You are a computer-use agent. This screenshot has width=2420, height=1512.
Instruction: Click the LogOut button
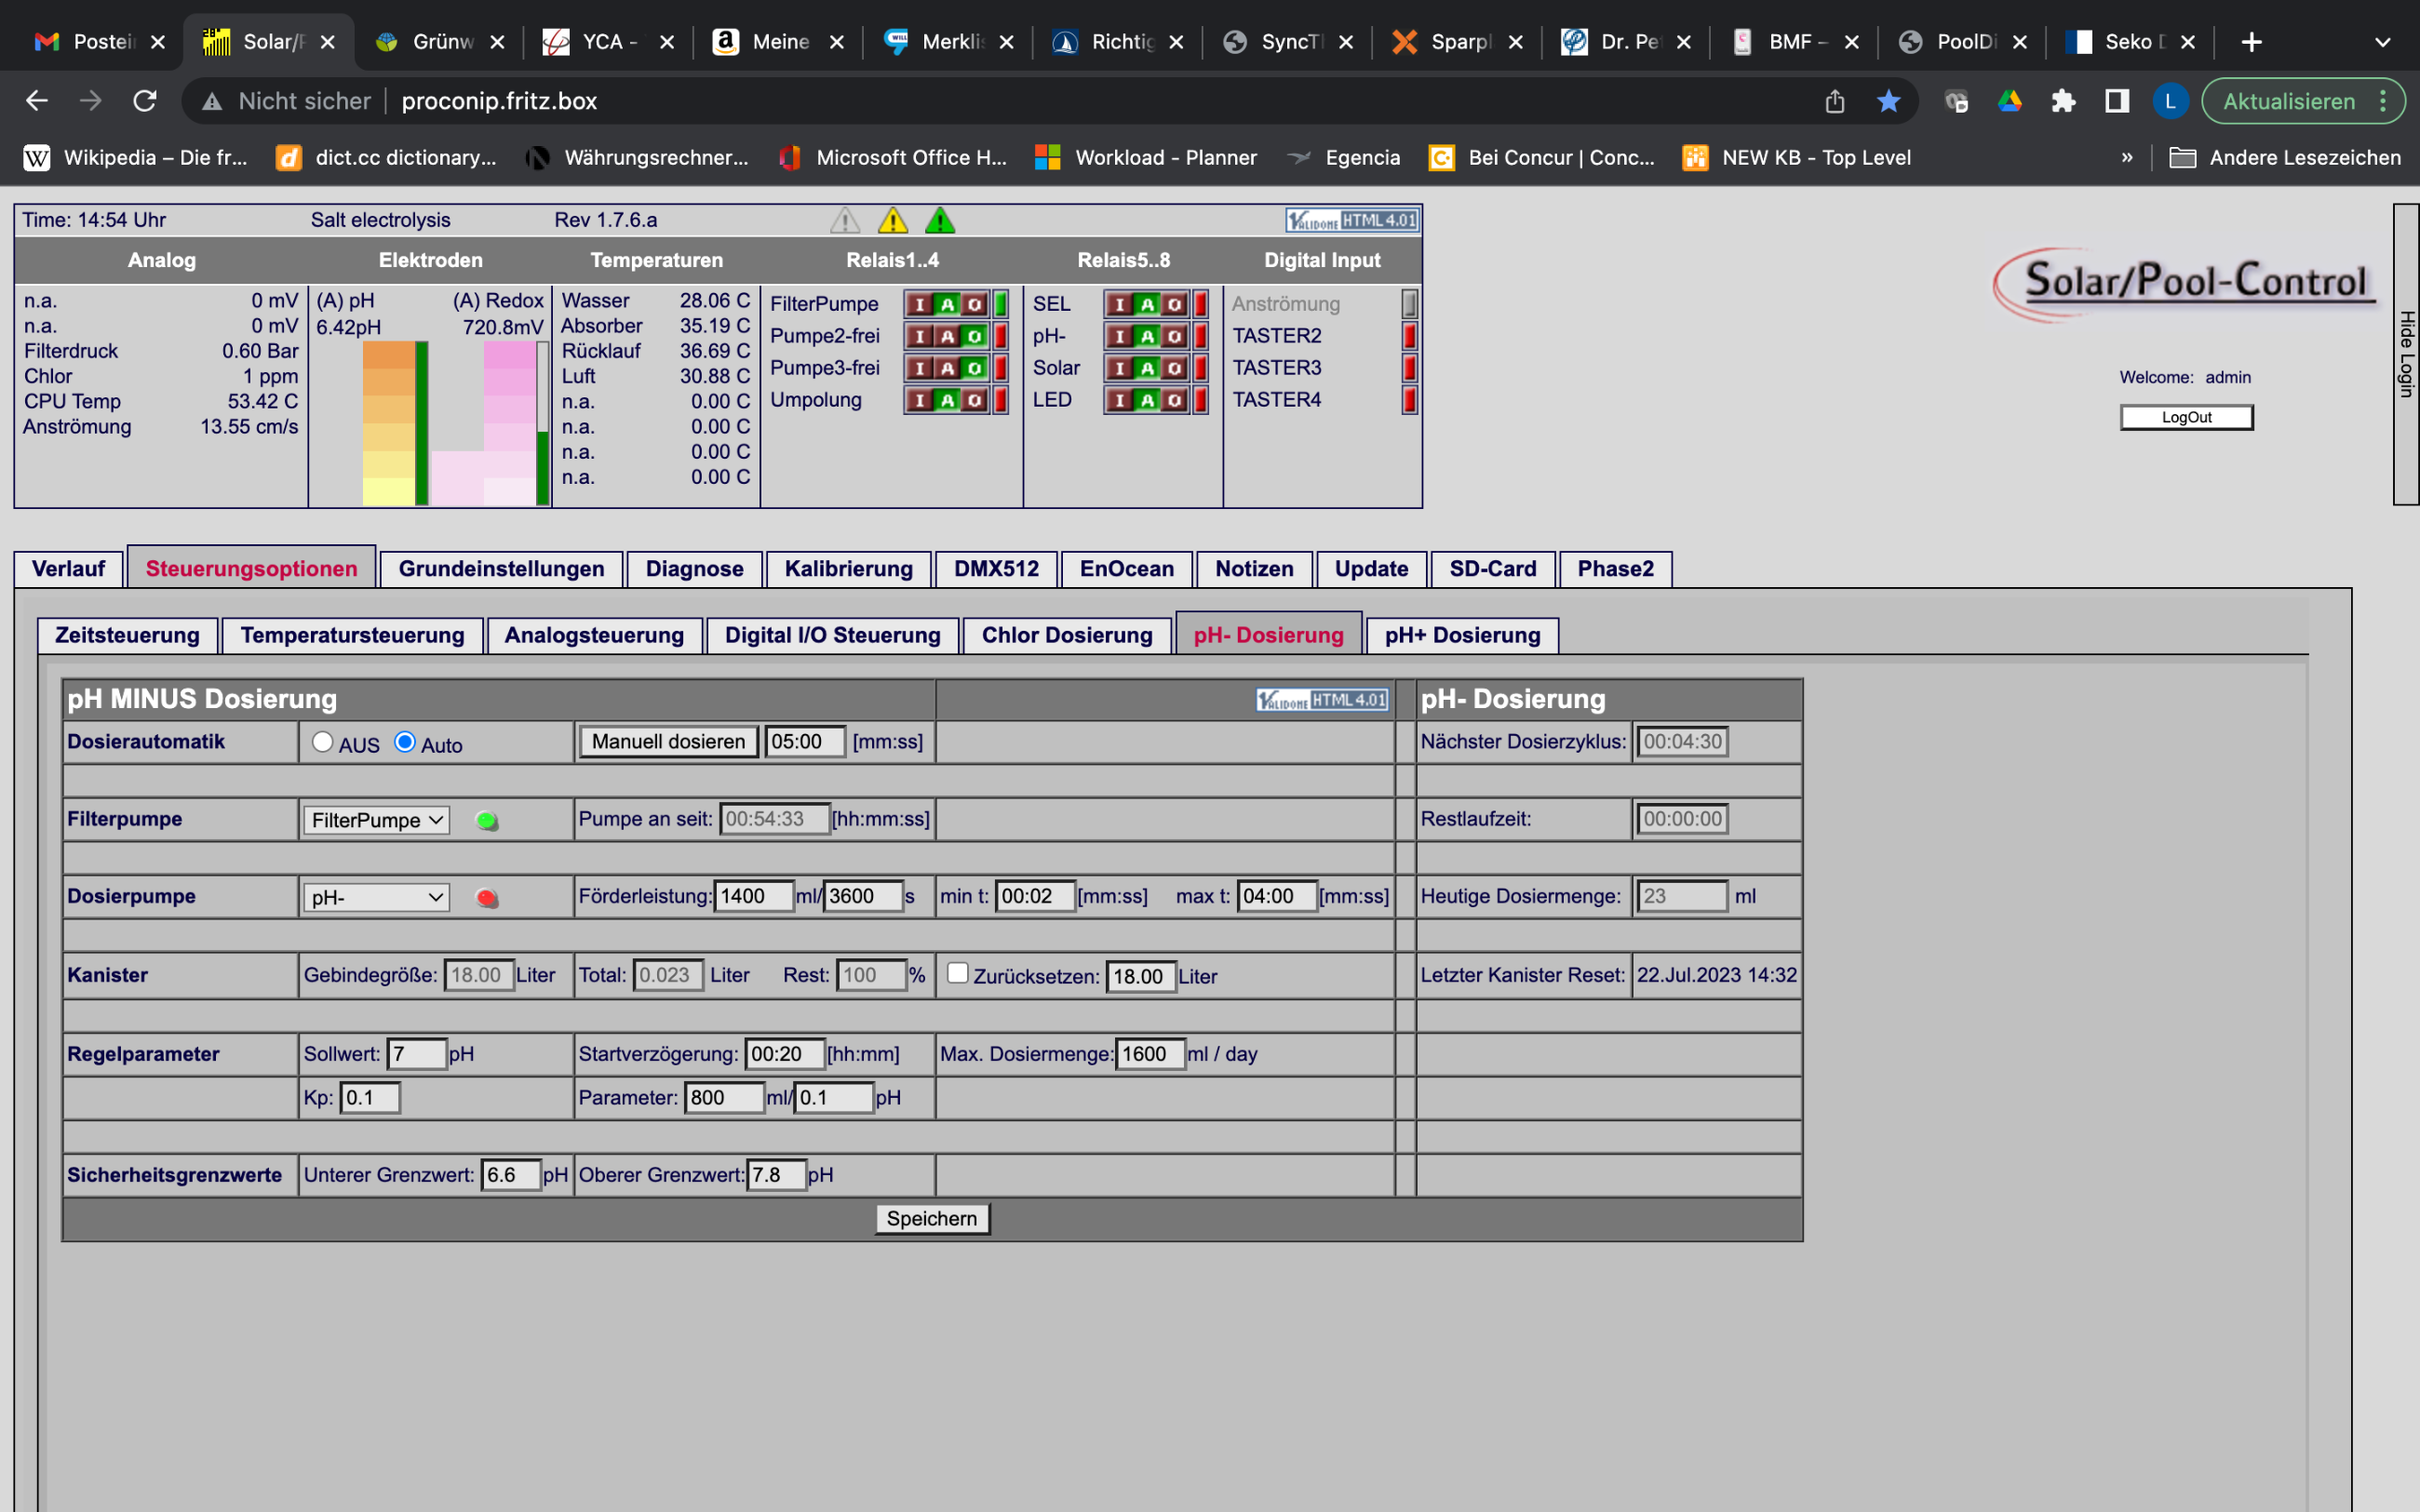2187,417
